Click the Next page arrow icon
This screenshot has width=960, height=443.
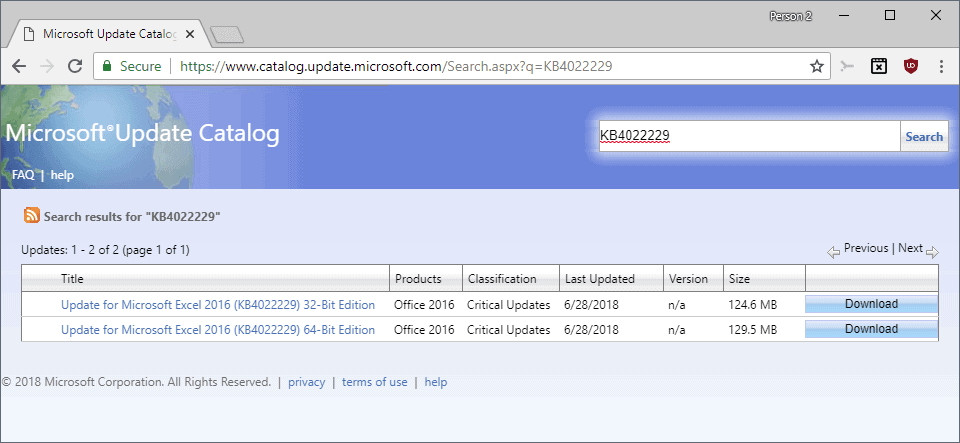pos(932,252)
